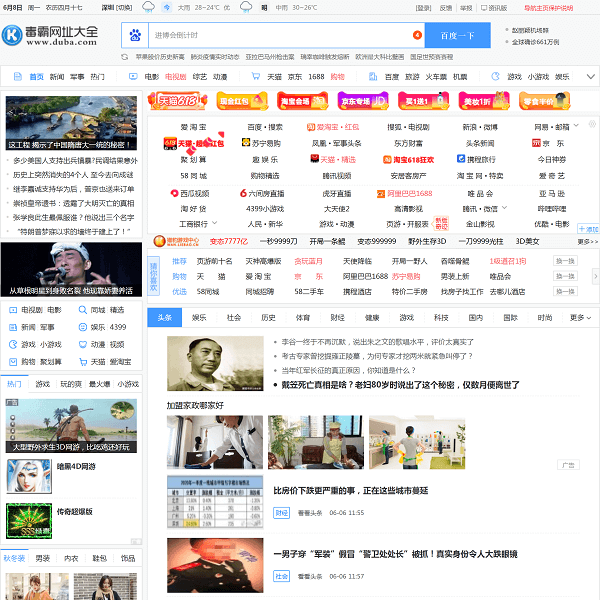
Task: Click the building icon beside 百度 in nav
Action: coord(373,77)
